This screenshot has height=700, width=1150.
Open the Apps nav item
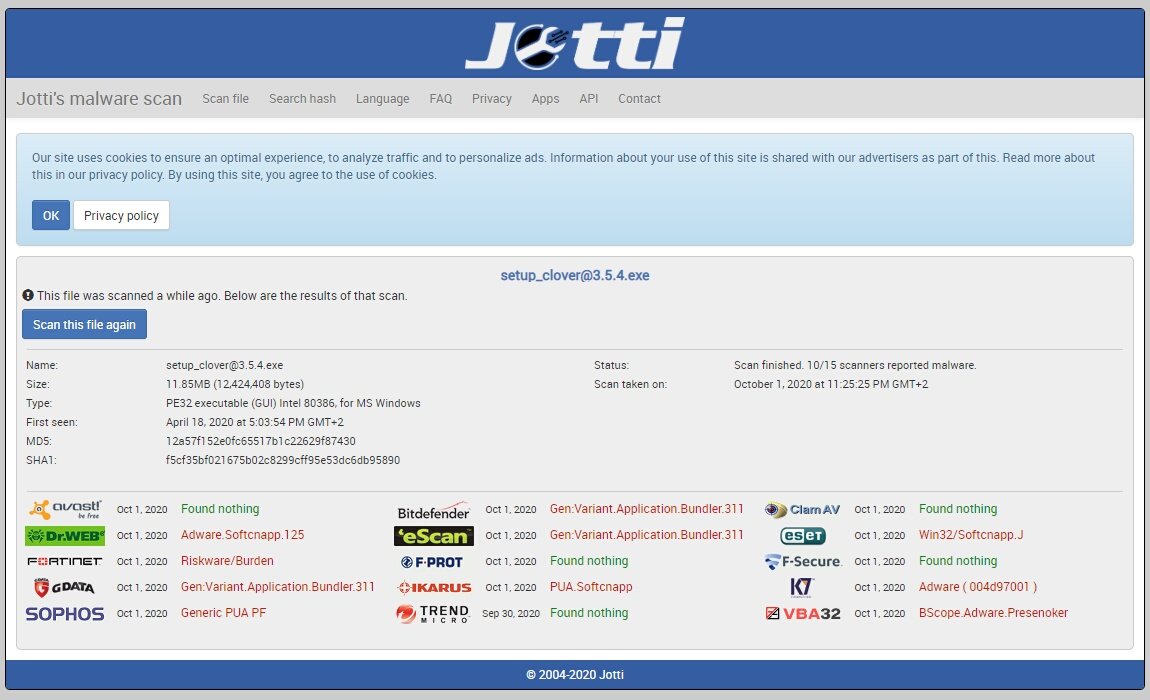[545, 98]
